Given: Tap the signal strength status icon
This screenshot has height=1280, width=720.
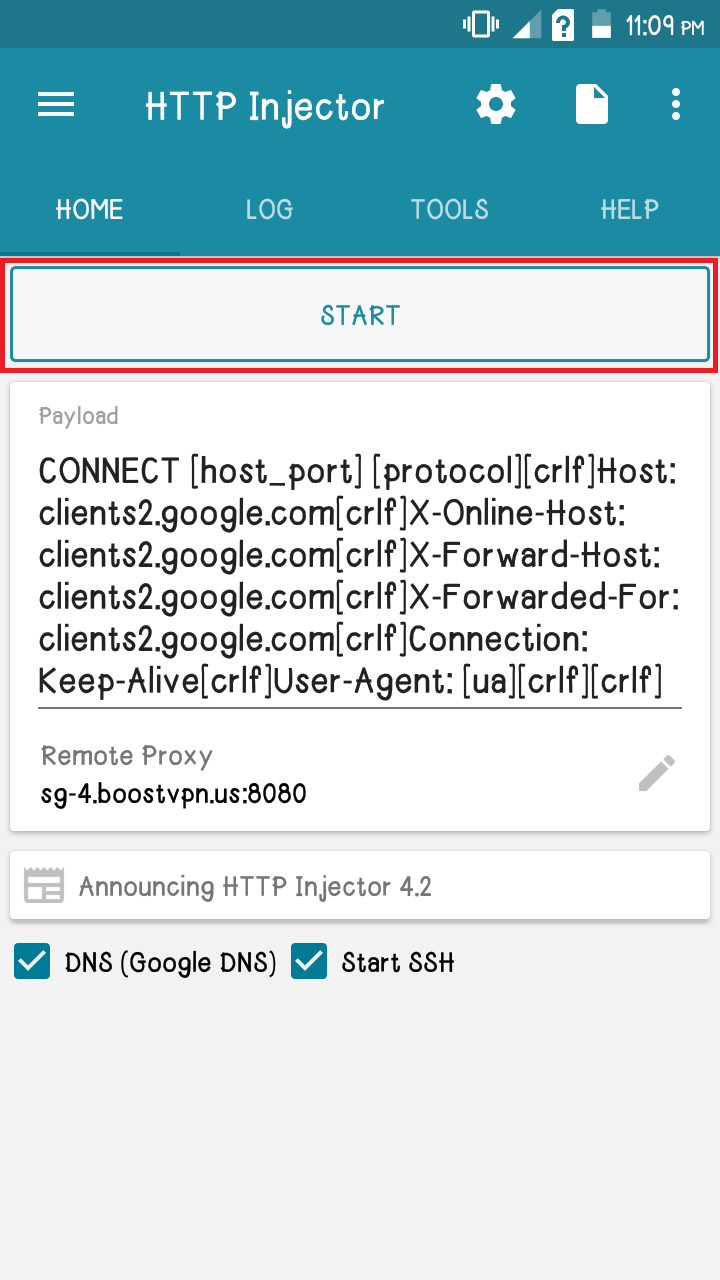Looking at the screenshot, I should coord(527,26).
